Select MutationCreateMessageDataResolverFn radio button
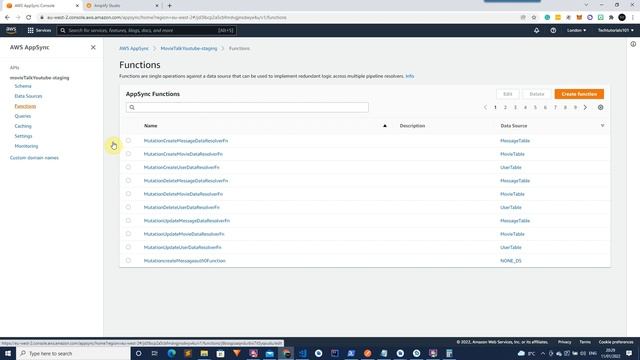 [128, 140]
